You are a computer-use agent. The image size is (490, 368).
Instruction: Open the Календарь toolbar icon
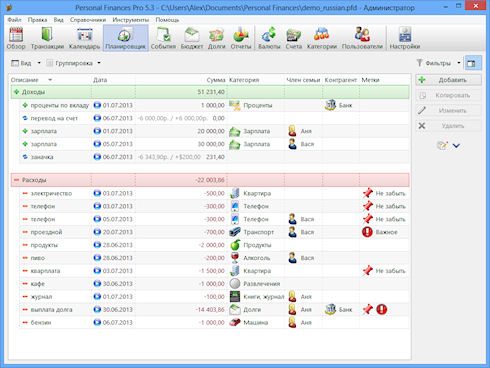[84, 38]
